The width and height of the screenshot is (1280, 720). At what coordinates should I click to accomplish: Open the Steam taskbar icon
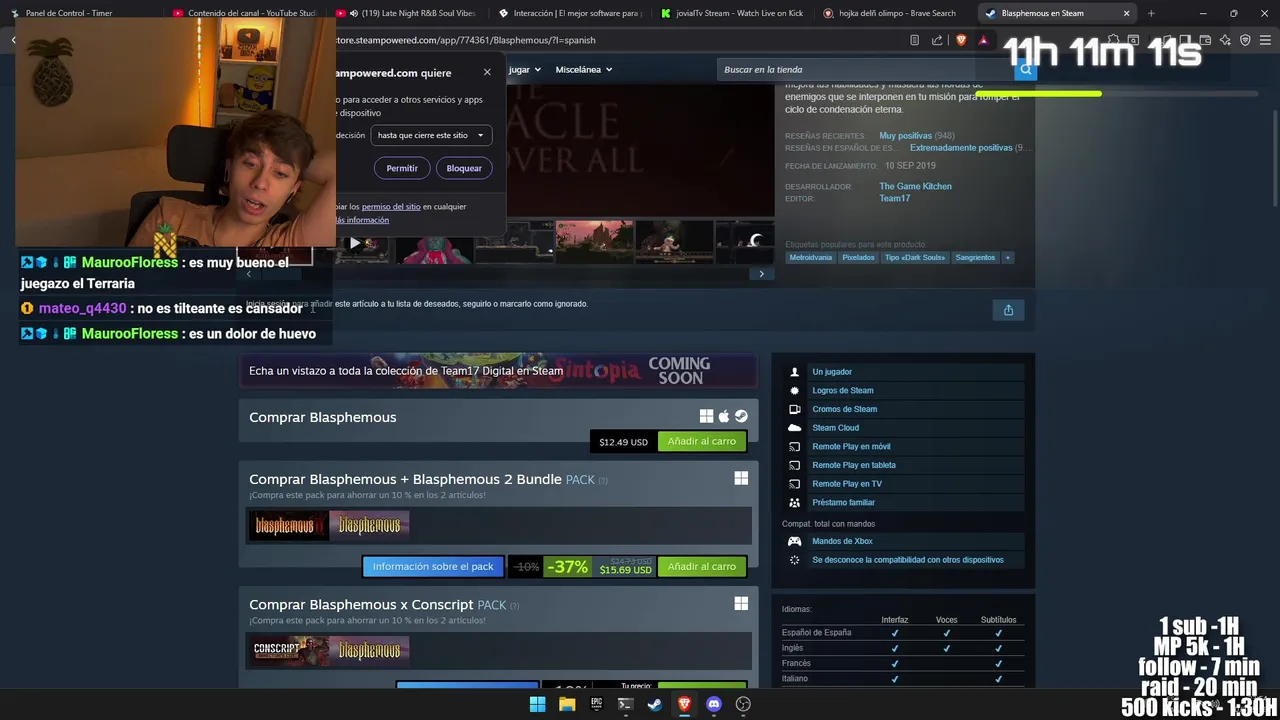[x=655, y=704]
